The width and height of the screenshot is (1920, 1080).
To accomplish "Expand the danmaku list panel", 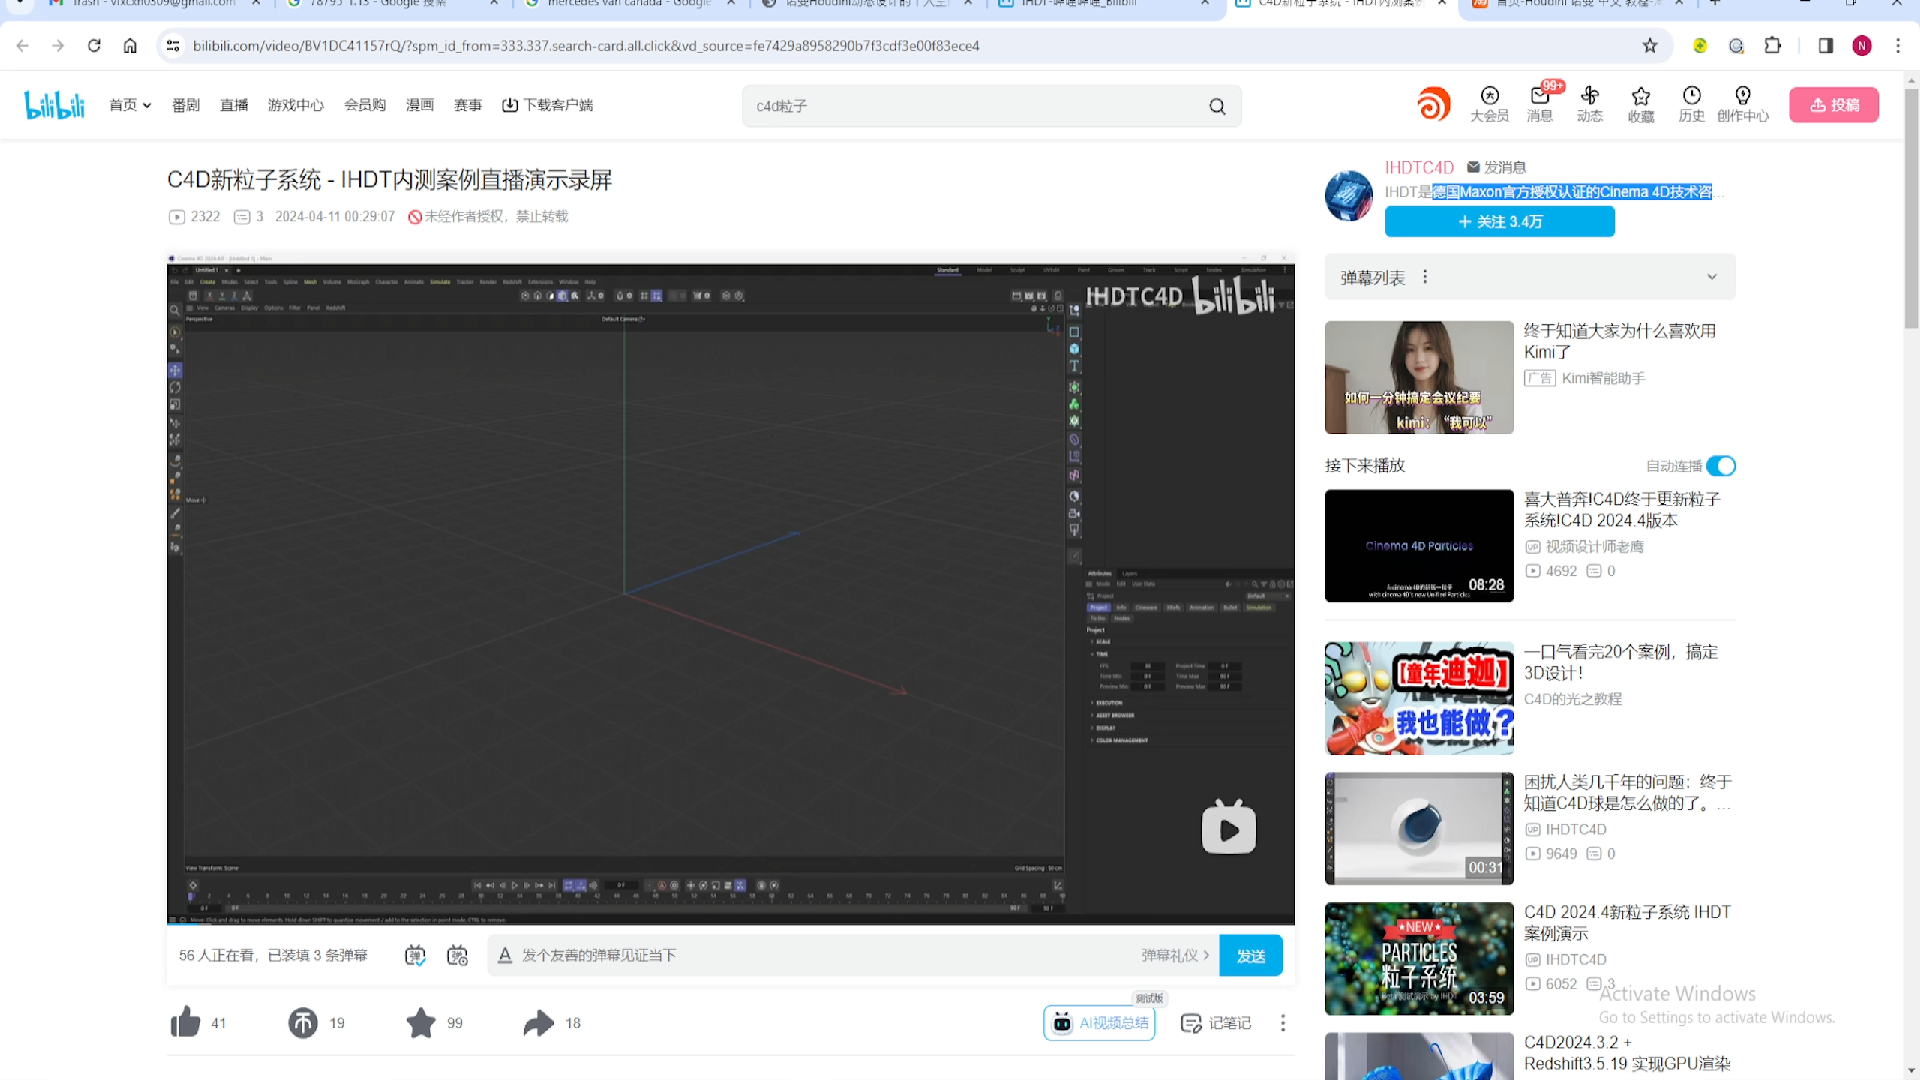I will [x=1711, y=277].
